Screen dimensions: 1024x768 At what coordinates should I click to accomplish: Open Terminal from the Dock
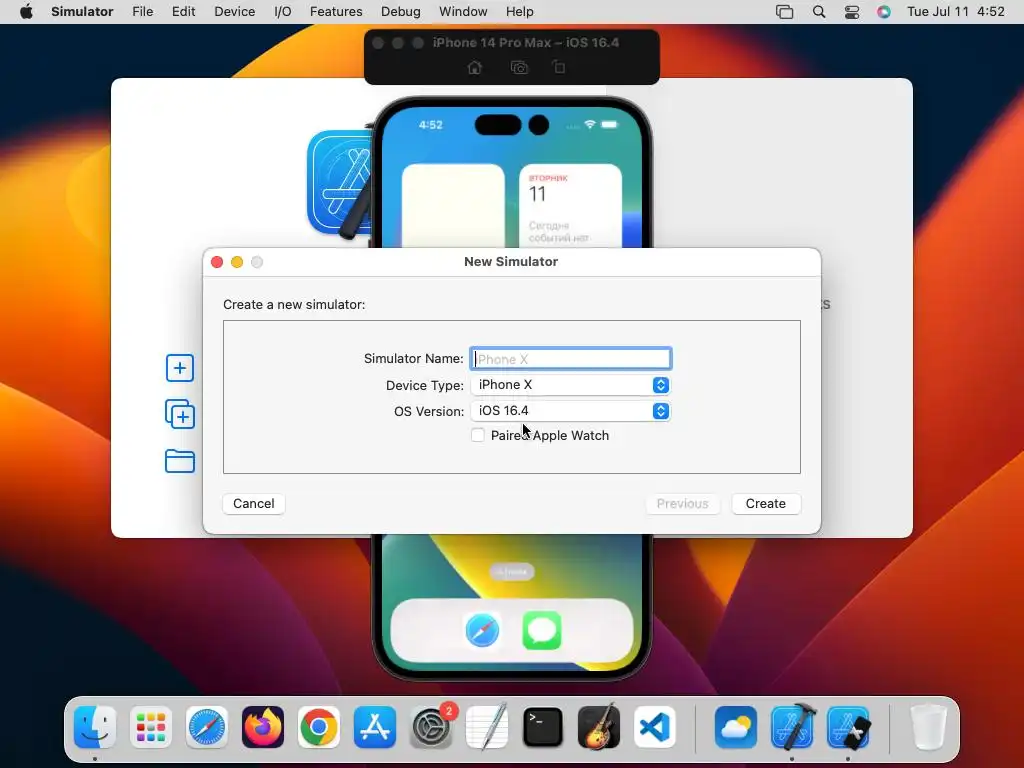tap(543, 727)
